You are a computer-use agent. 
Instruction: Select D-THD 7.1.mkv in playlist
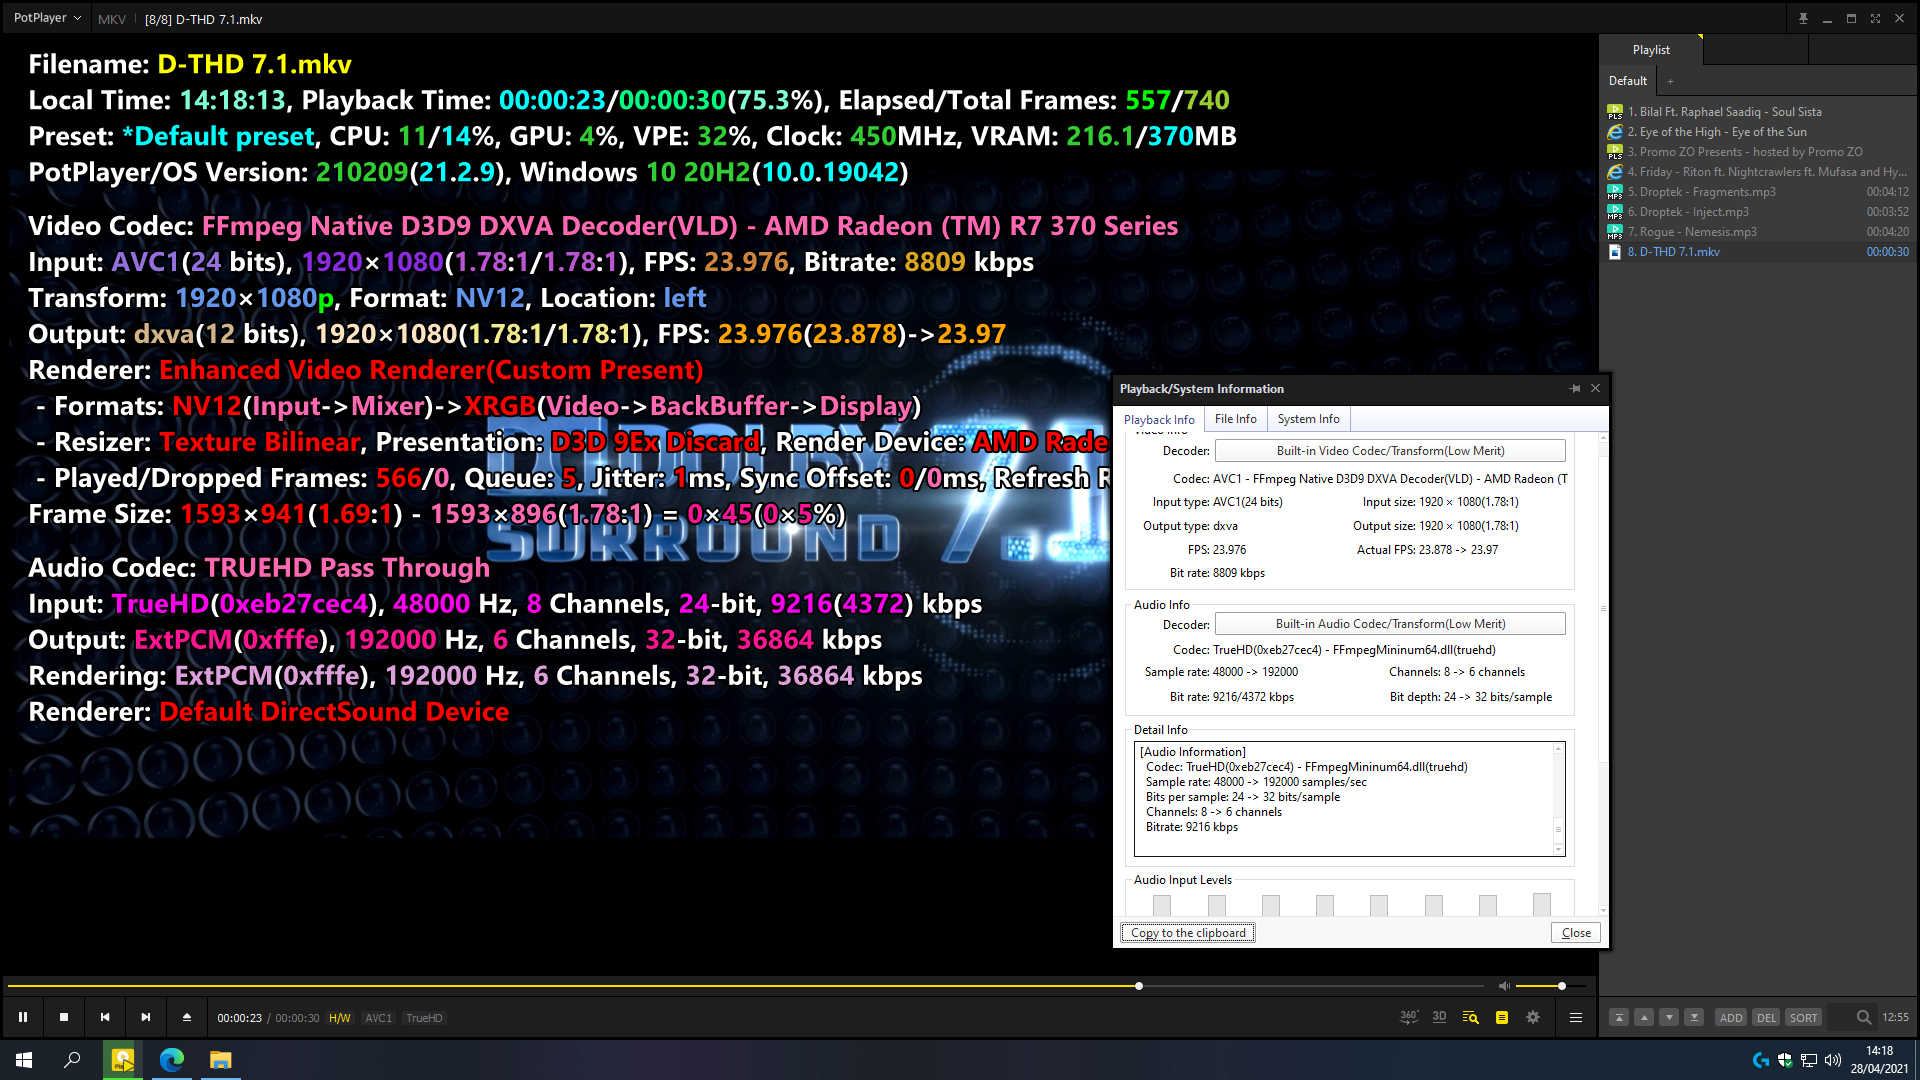1758,252
